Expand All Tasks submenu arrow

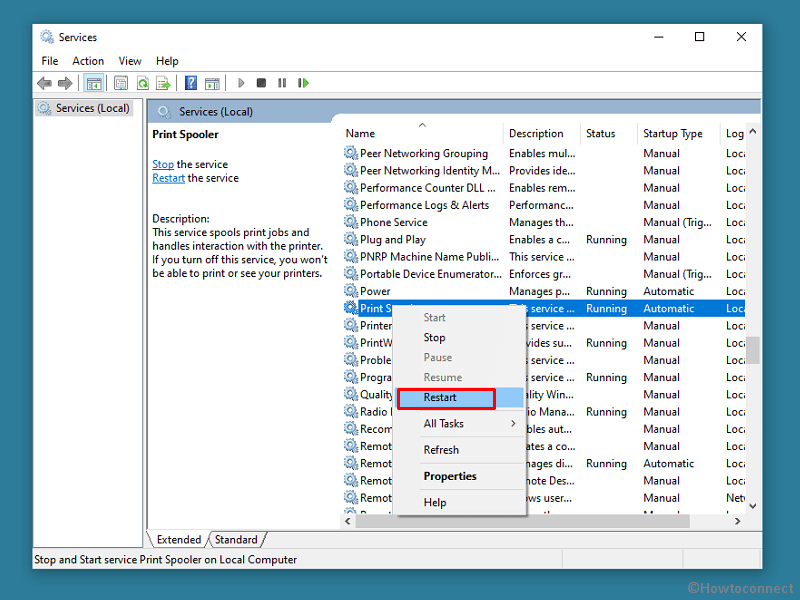pyautogui.click(x=513, y=423)
